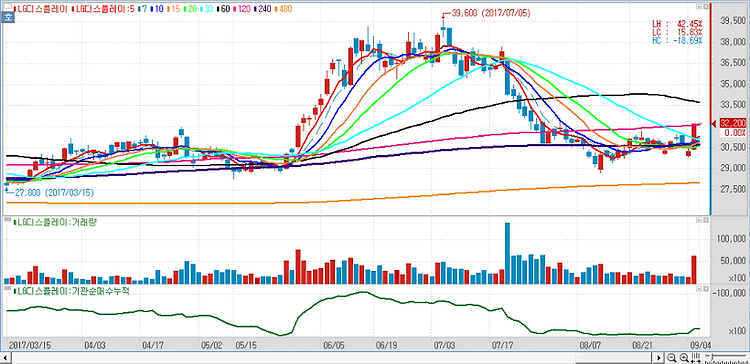Adjust the chart zoom slider handle
This screenshot has width=750, height=364.
point(712,356)
